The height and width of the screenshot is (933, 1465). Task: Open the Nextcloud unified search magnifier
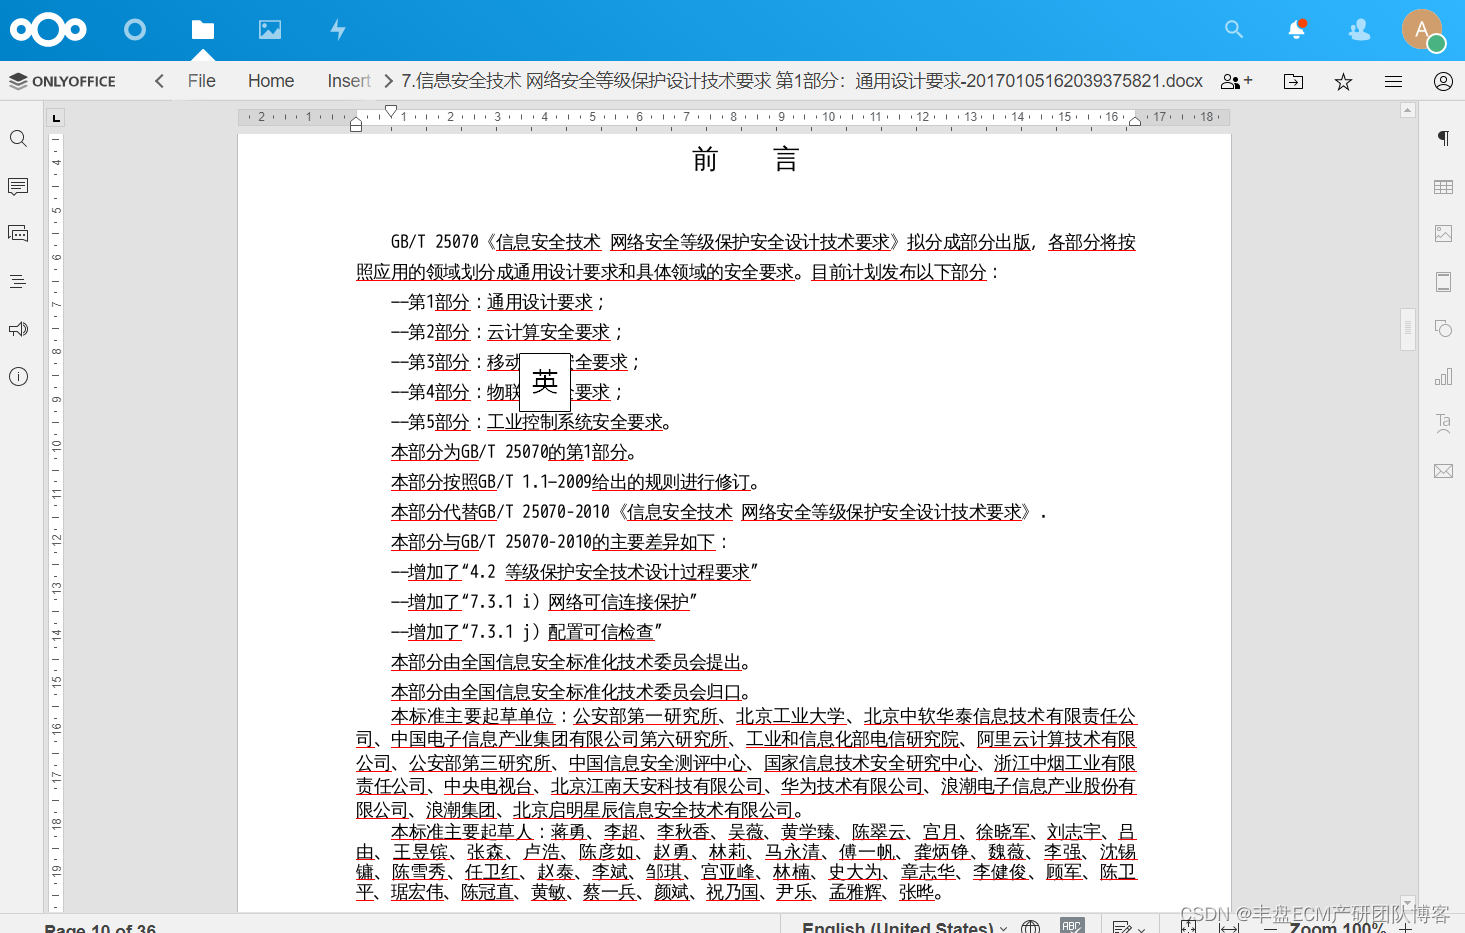click(x=1234, y=30)
